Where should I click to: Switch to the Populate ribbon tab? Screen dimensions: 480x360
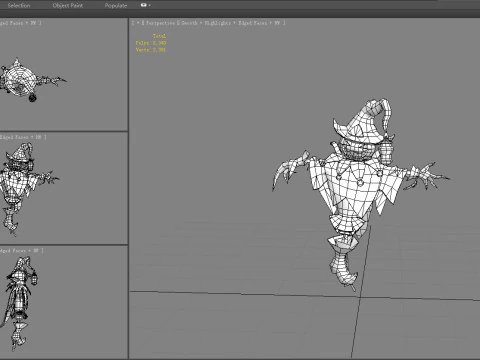point(116,5)
